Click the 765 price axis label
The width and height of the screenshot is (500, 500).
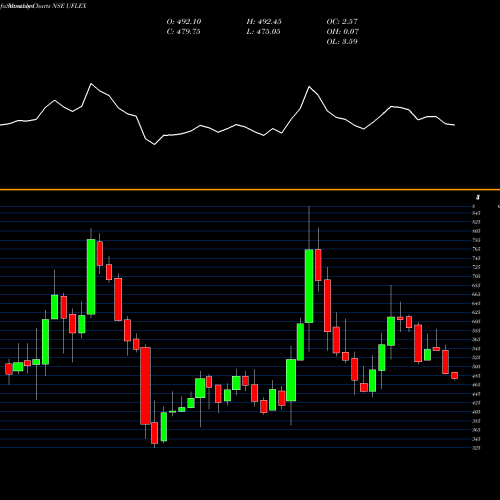pos(476,249)
